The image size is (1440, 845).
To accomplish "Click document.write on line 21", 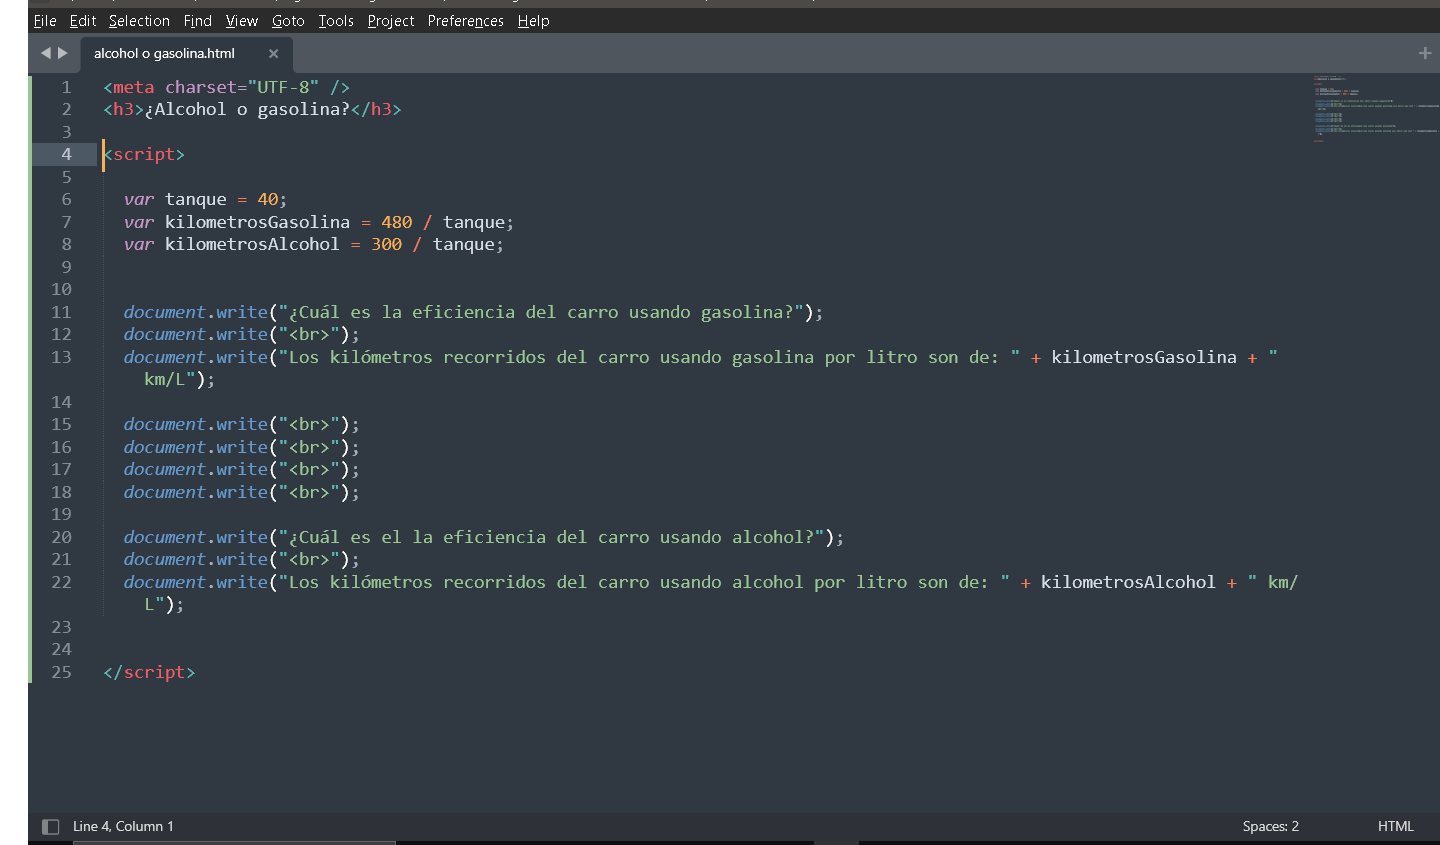I will (x=196, y=559).
